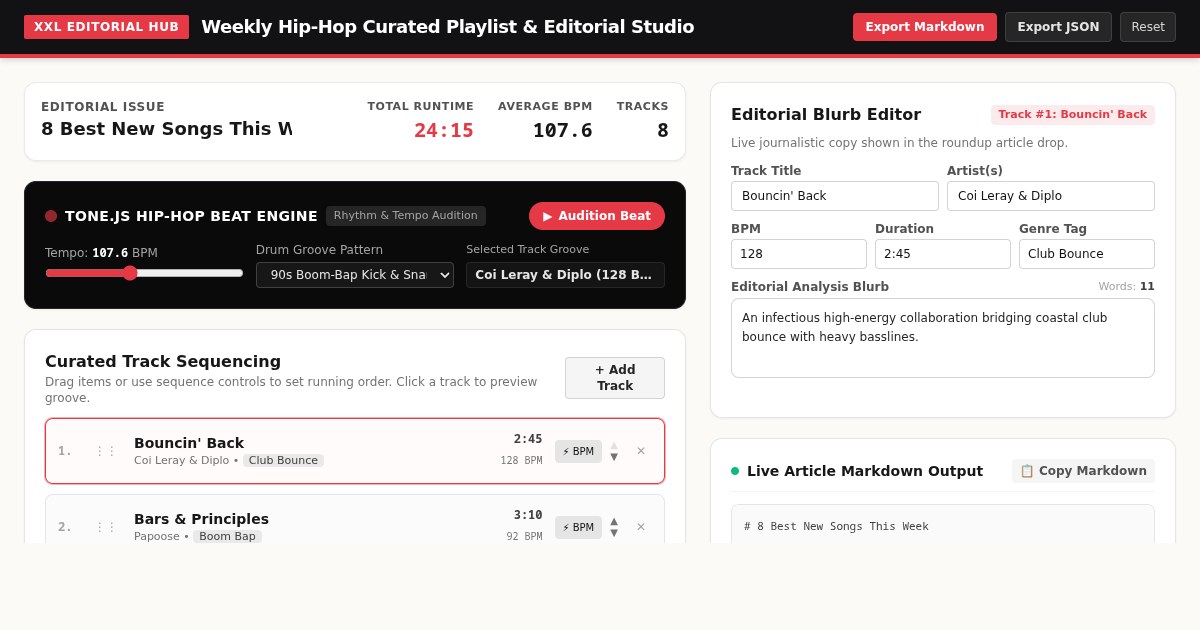
Task: Click the Total Runtime value 24:15
Action: (444, 131)
